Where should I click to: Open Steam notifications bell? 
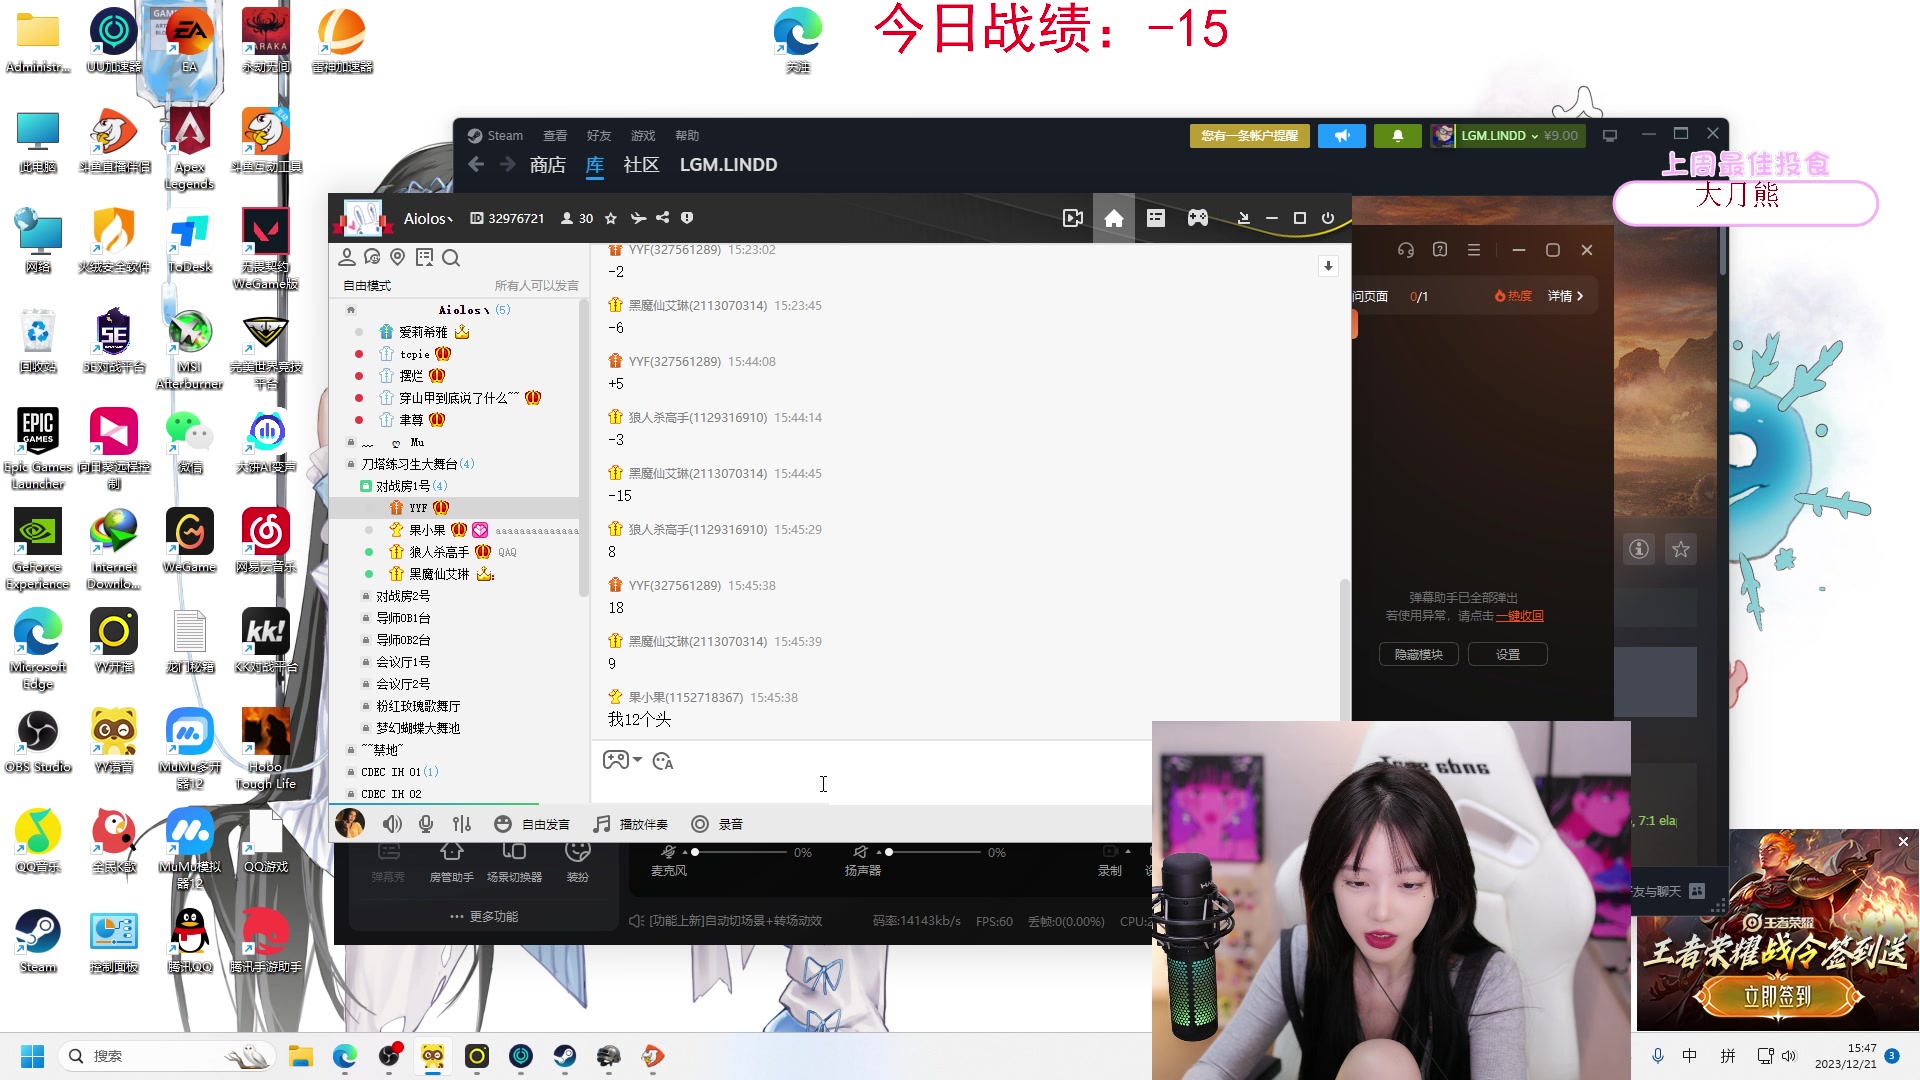click(x=1398, y=136)
